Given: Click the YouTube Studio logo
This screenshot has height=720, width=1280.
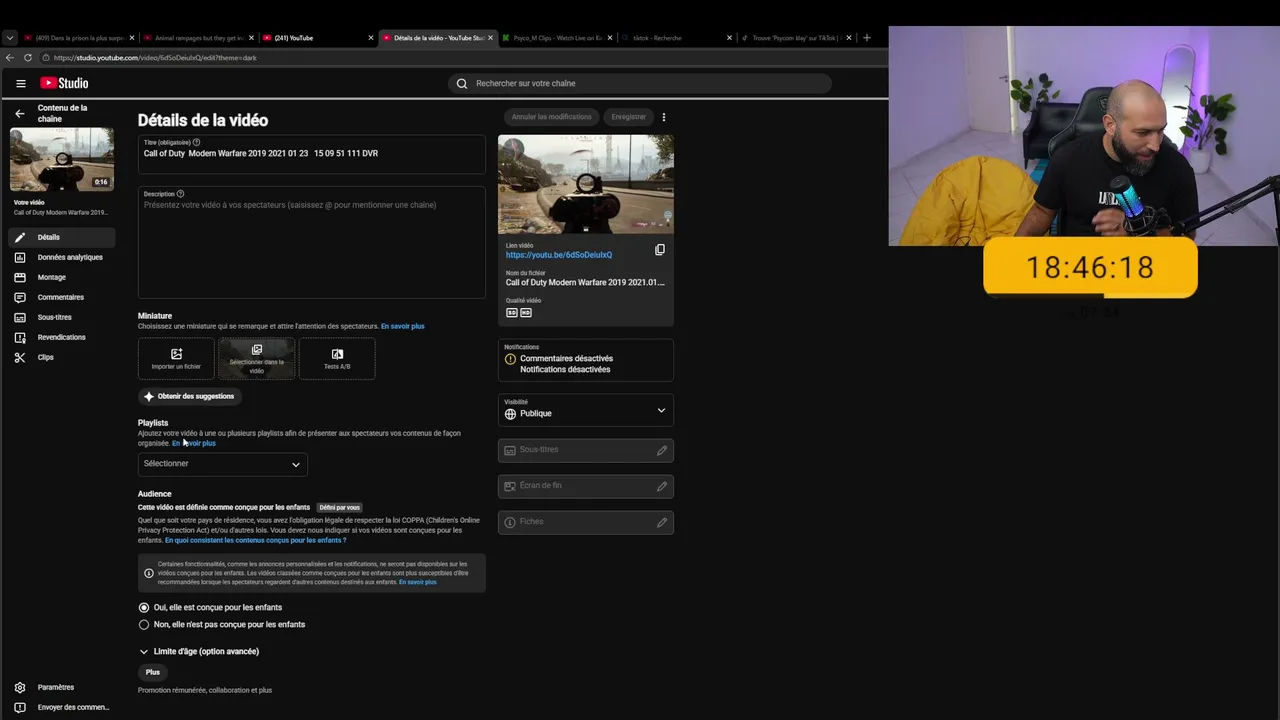Looking at the screenshot, I should coord(64,83).
